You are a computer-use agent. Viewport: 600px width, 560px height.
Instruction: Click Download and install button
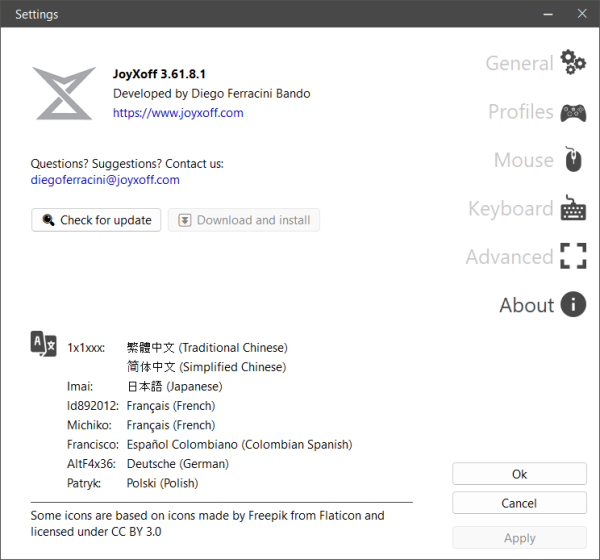pyautogui.click(x=244, y=220)
